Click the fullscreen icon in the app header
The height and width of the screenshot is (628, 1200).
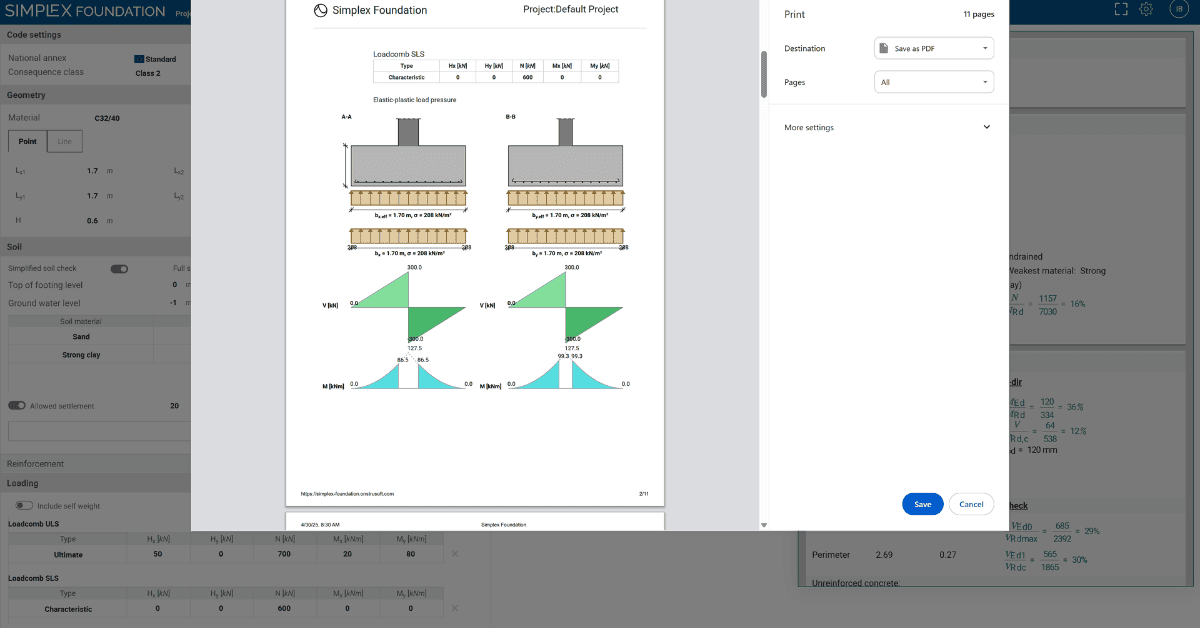pos(1121,10)
